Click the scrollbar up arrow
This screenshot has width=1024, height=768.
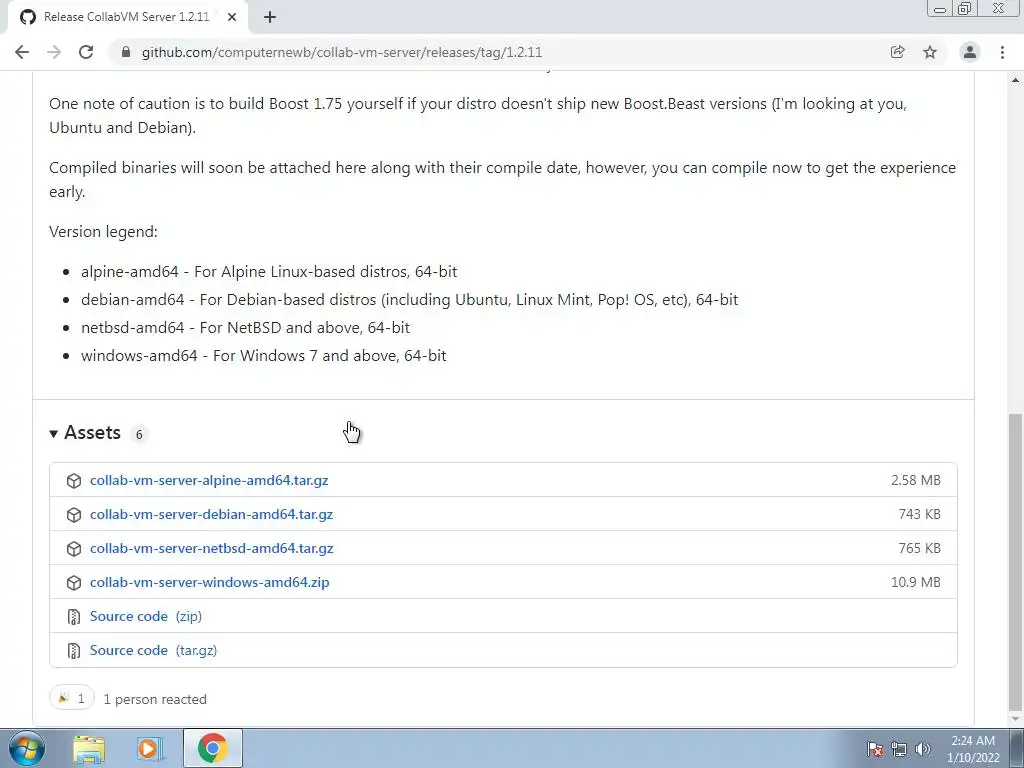[x=1015, y=80]
